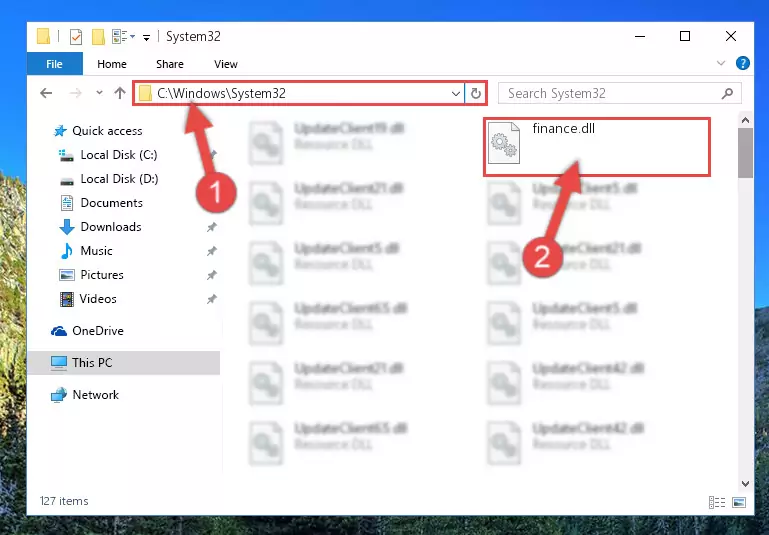Image resolution: width=769 pixels, height=535 pixels.
Task: Open Help with the question mark icon
Action: coord(743,63)
